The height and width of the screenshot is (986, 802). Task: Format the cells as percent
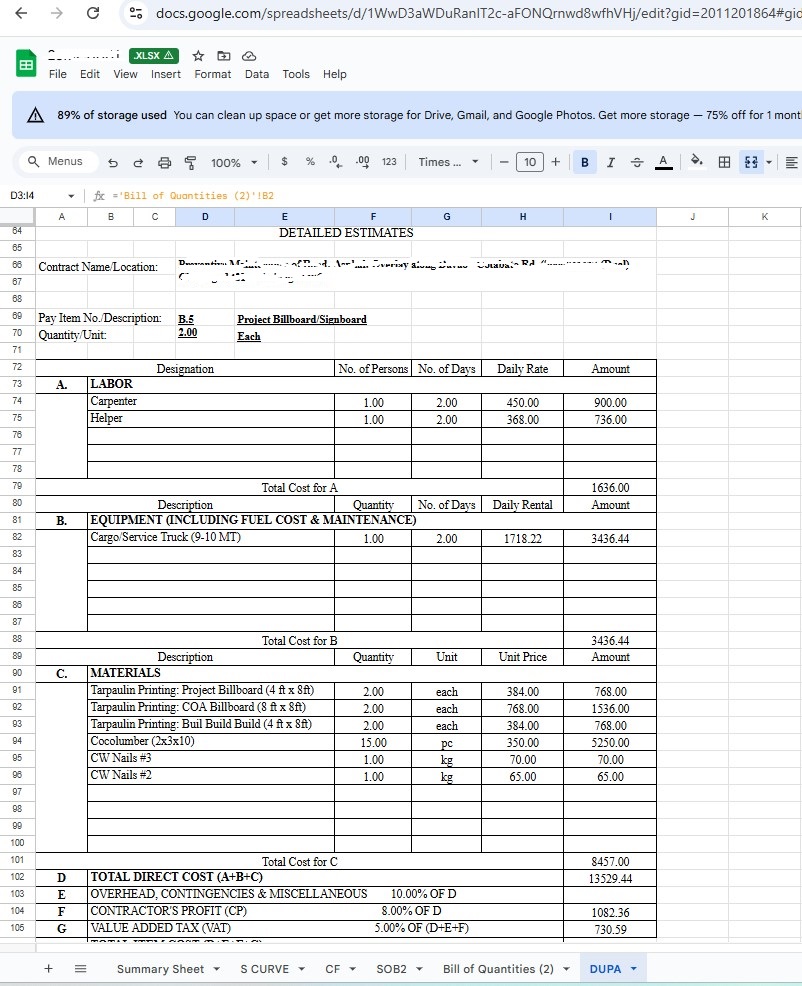tap(310, 162)
